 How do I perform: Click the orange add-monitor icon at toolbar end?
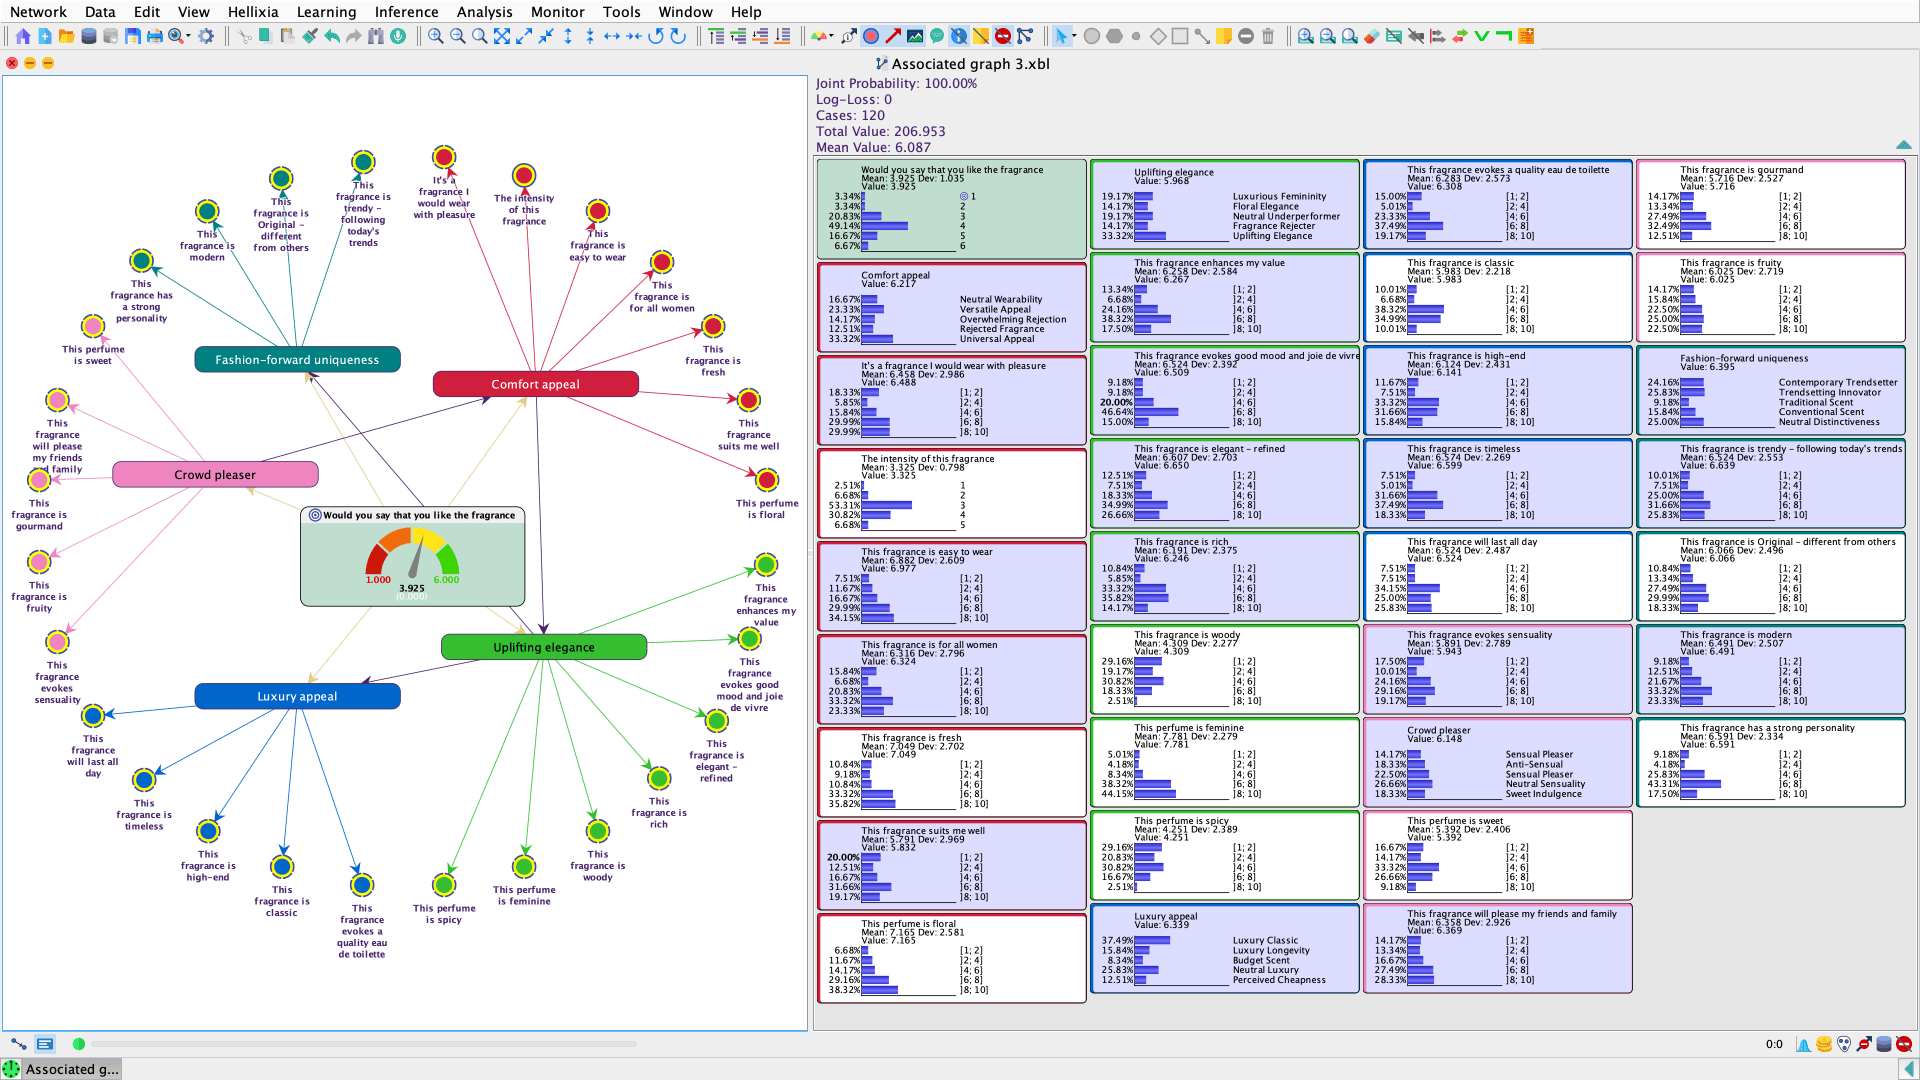[x=1526, y=36]
